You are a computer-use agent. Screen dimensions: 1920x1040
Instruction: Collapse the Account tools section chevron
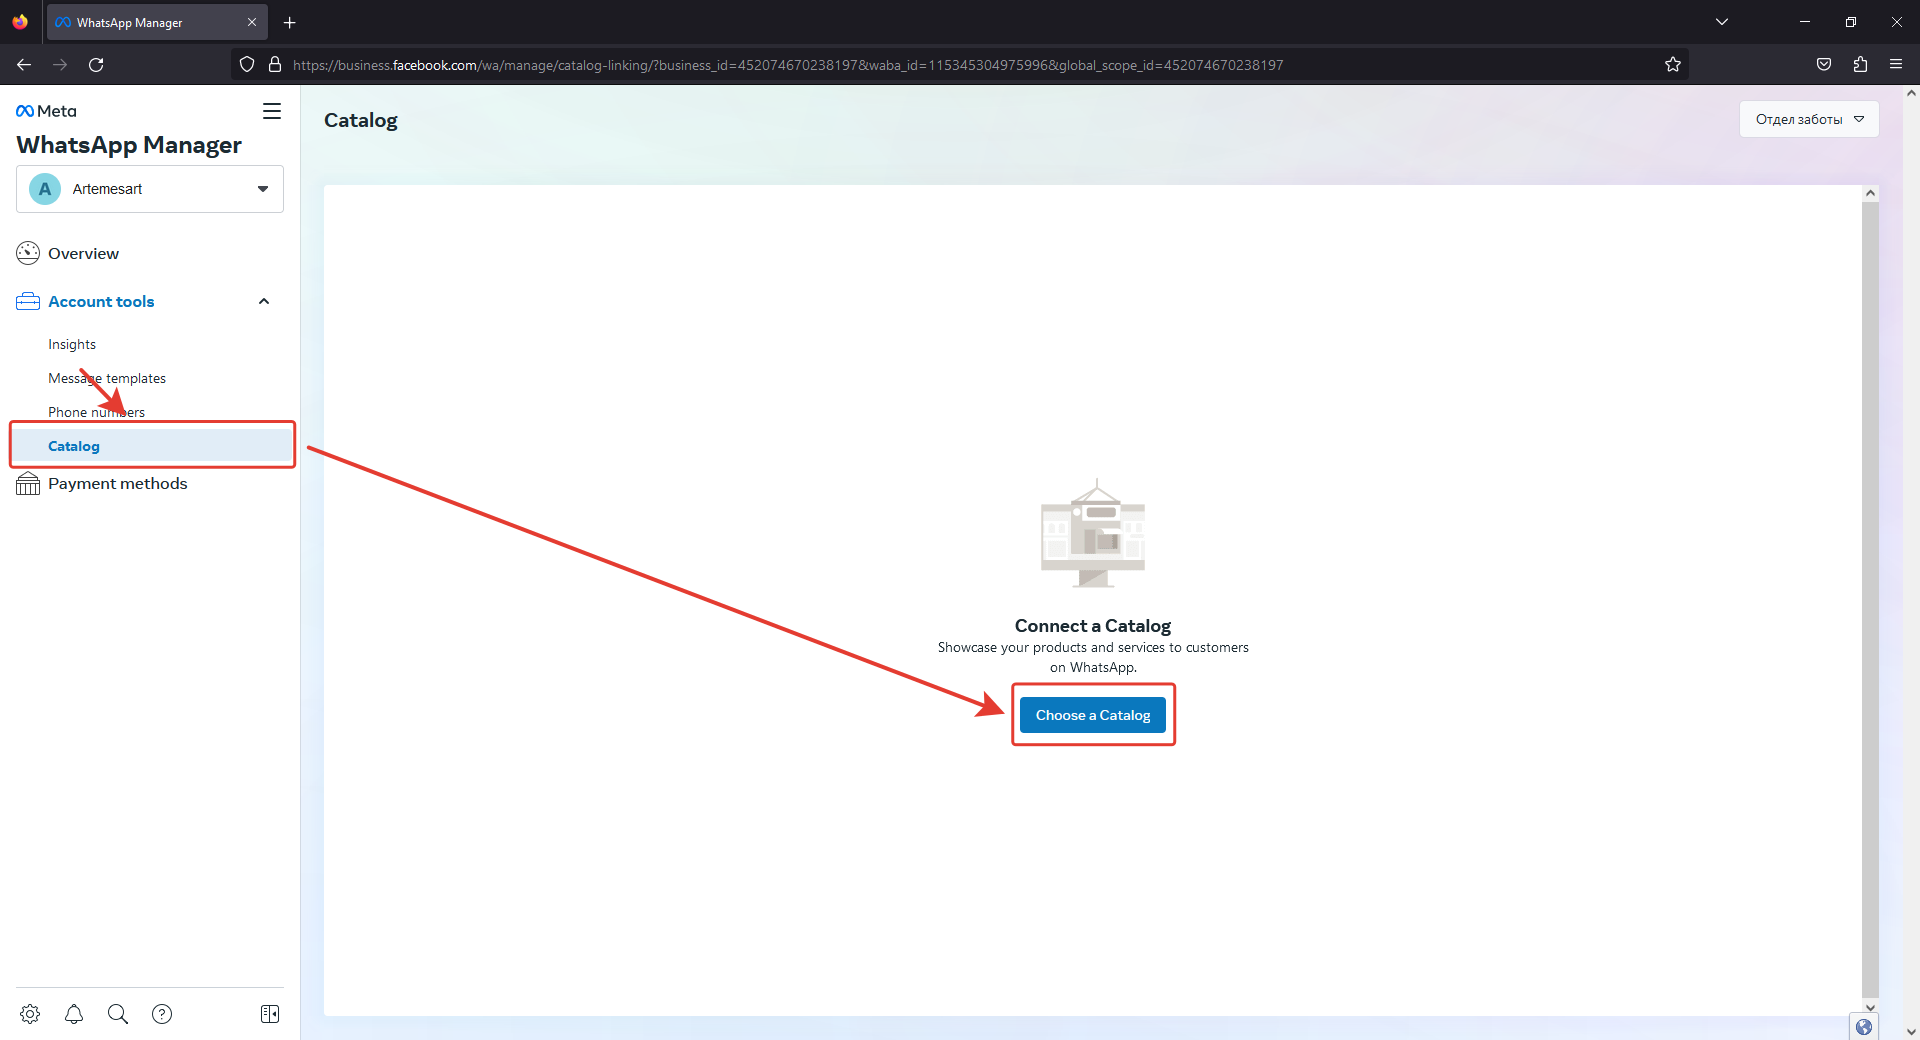[x=264, y=301]
